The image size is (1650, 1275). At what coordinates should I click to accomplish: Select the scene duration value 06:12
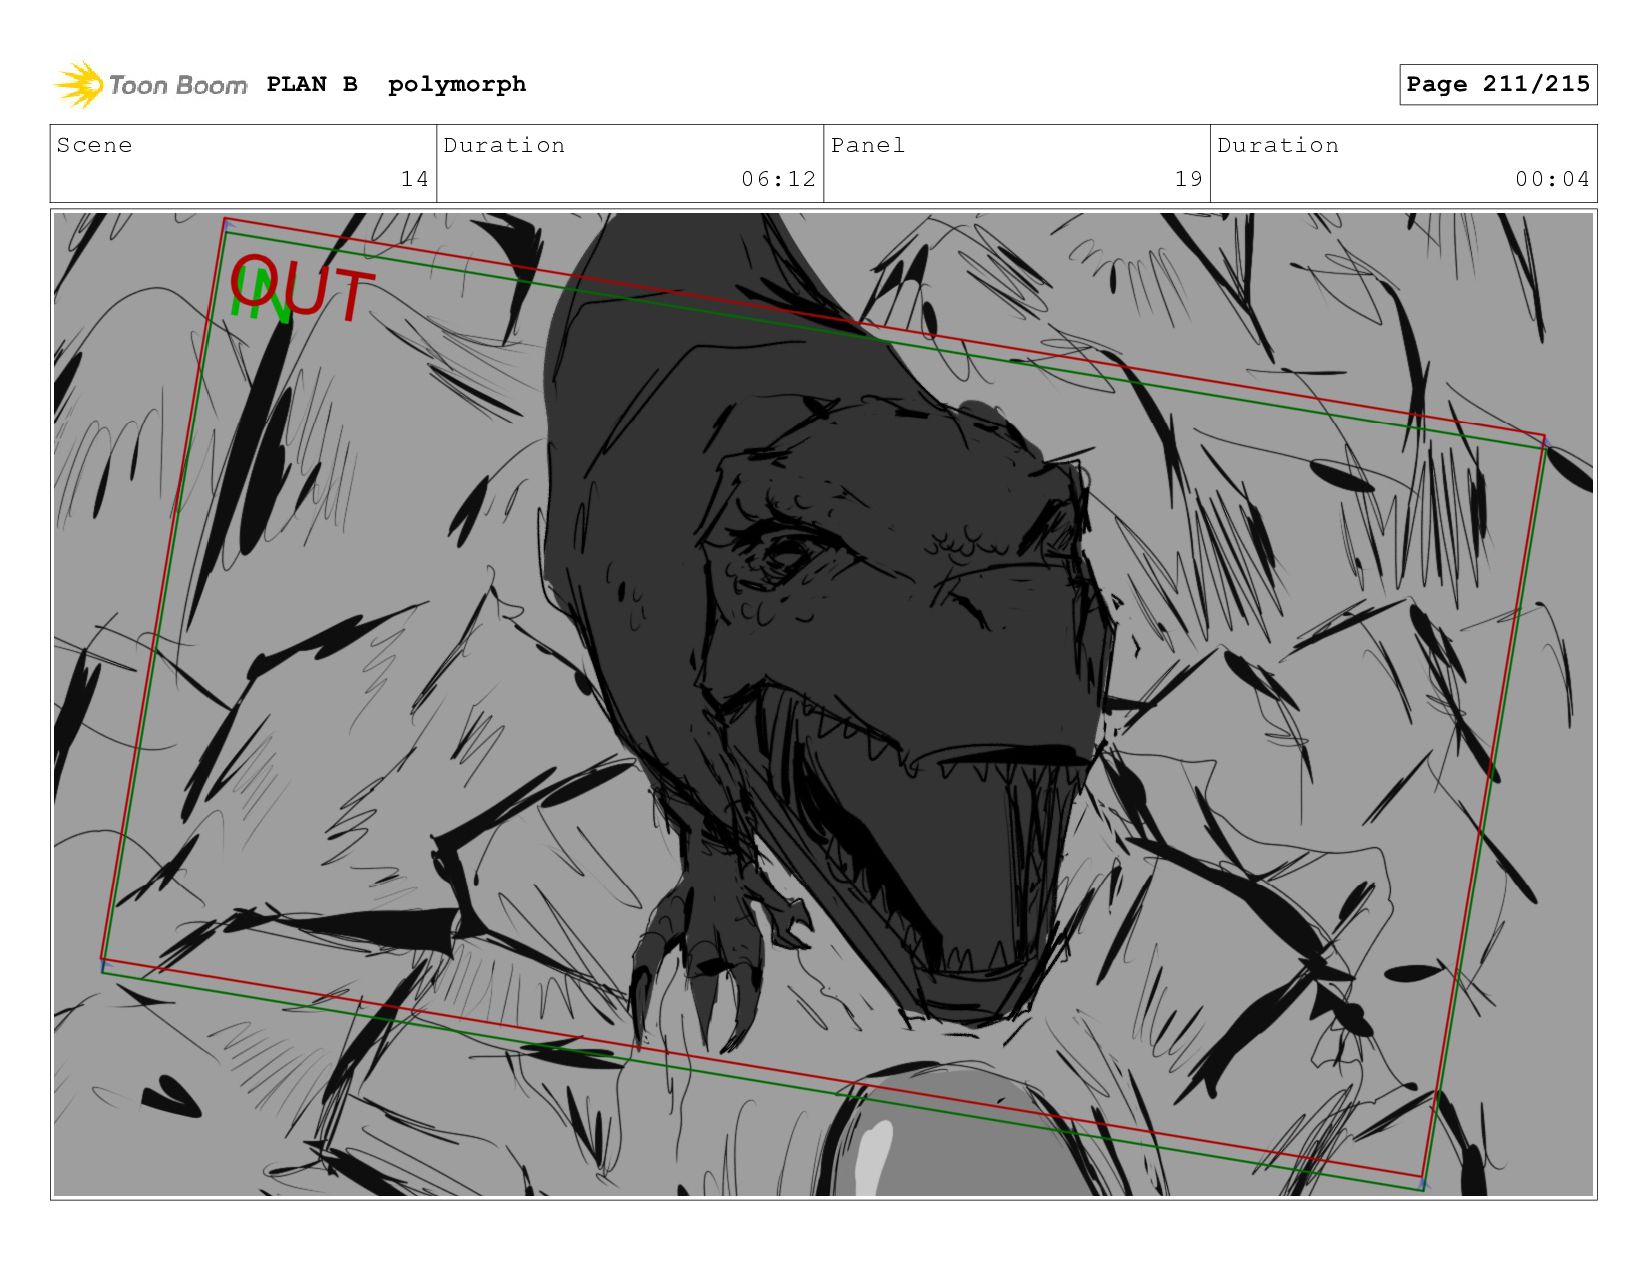pos(779,179)
